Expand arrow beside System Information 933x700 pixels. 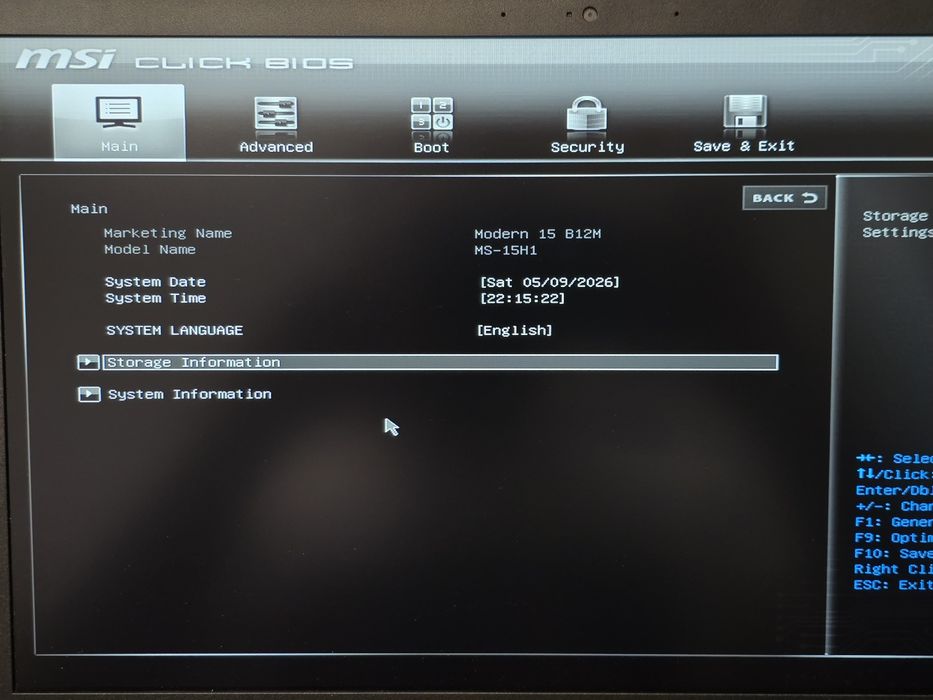click(89, 394)
